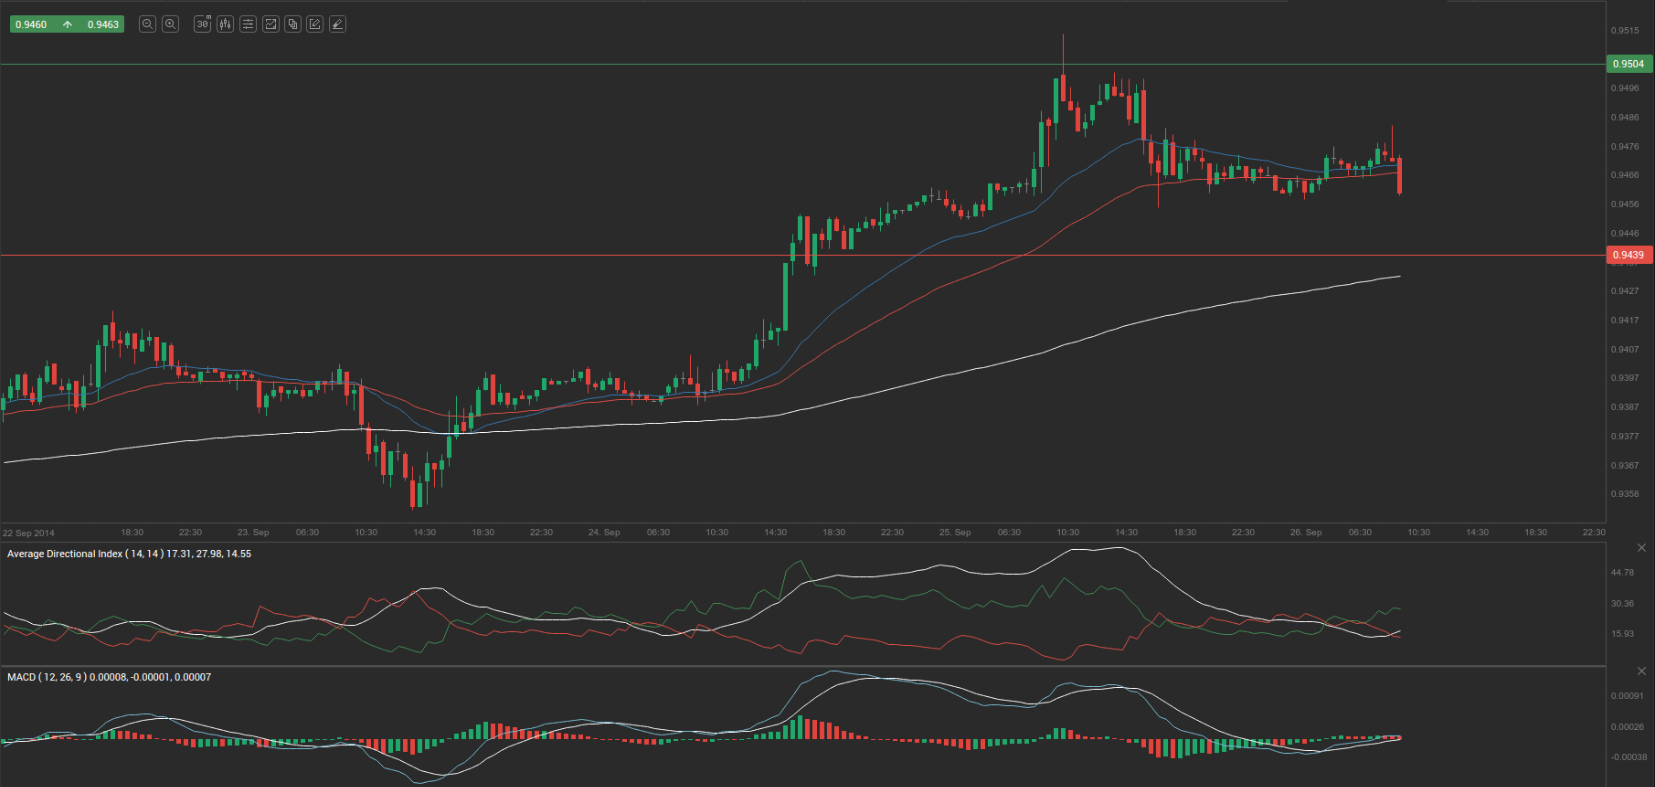This screenshot has height=787, width=1655.
Task: Click the 25. Sep date on time axis
Action: click(954, 532)
